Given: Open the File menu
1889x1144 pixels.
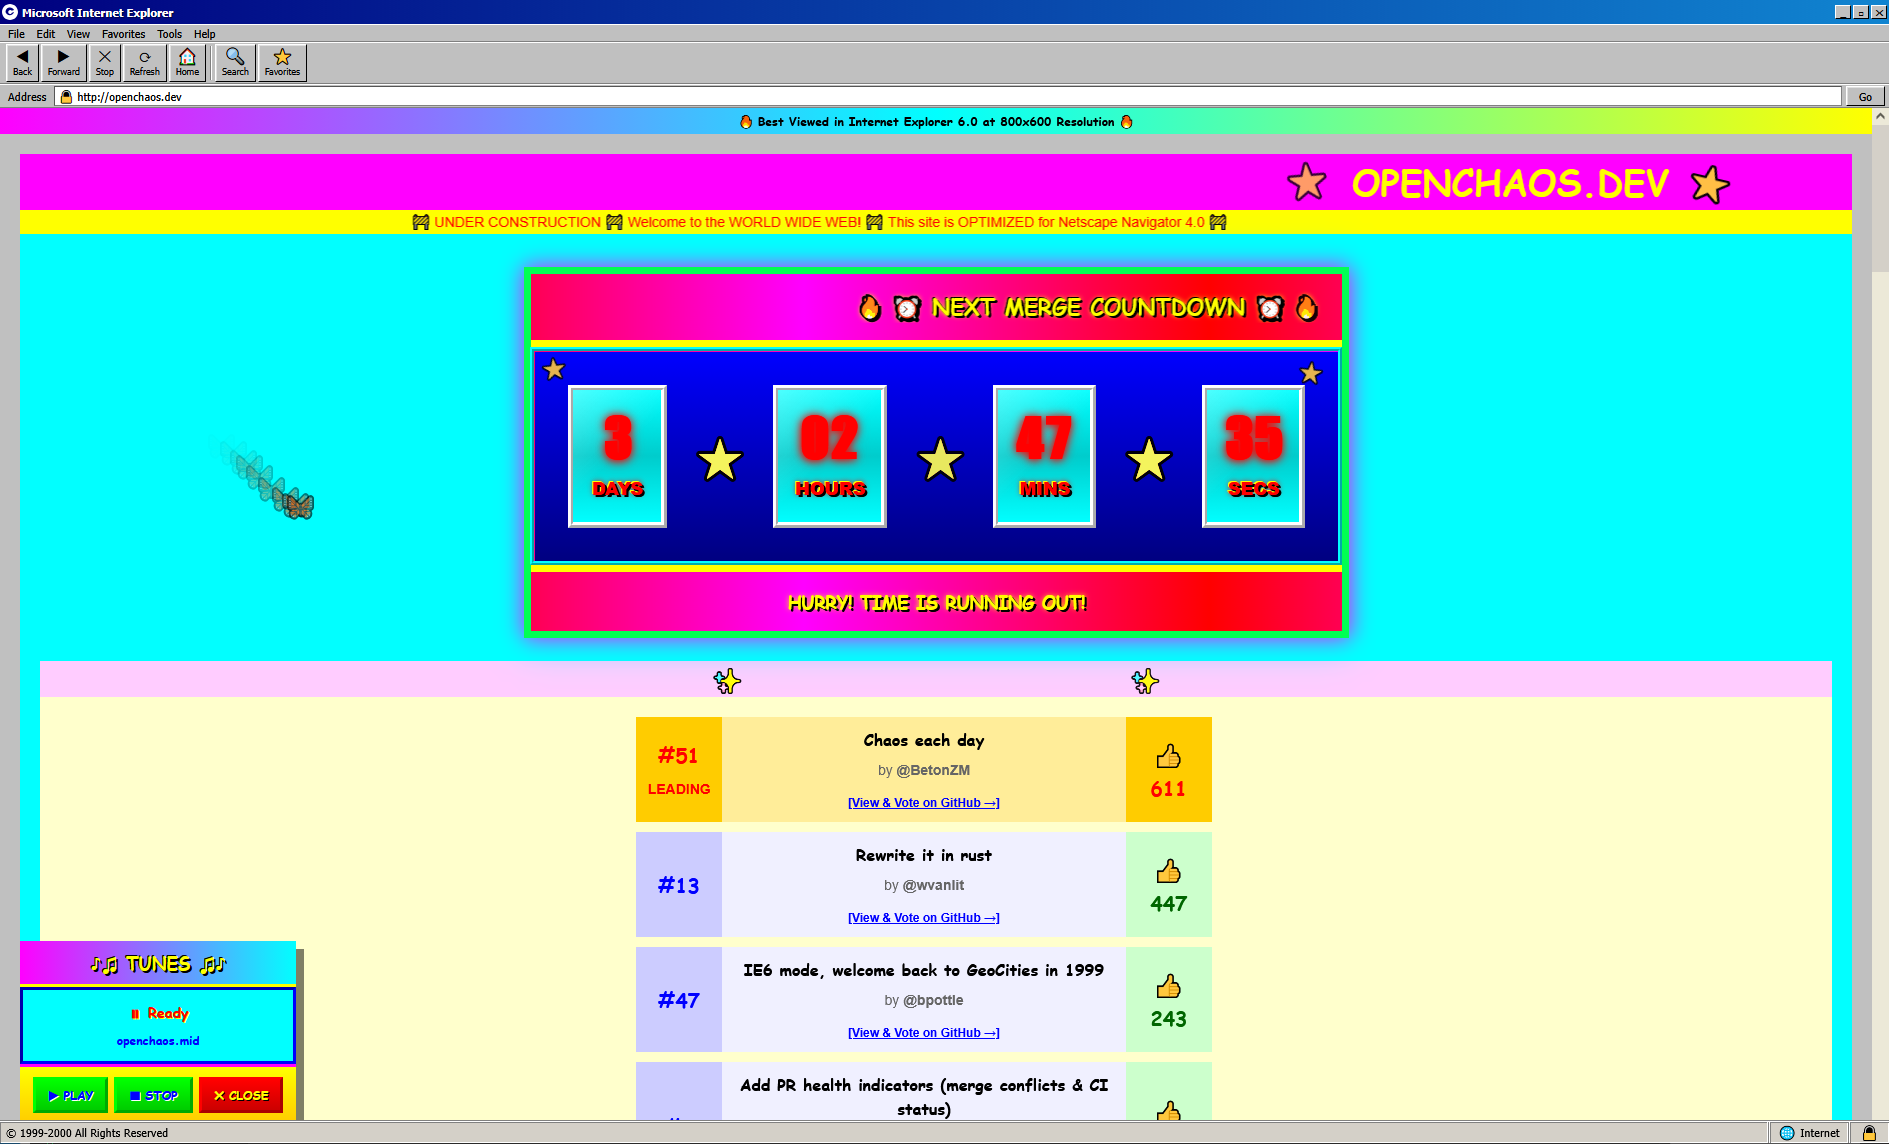Looking at the screenshot, I should tap(16, 34).
